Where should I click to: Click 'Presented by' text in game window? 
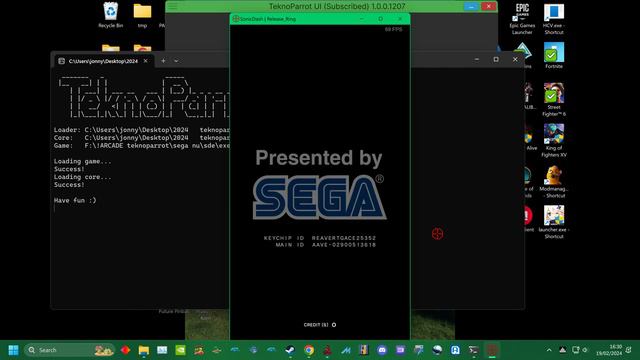click(x=319, y=158)
